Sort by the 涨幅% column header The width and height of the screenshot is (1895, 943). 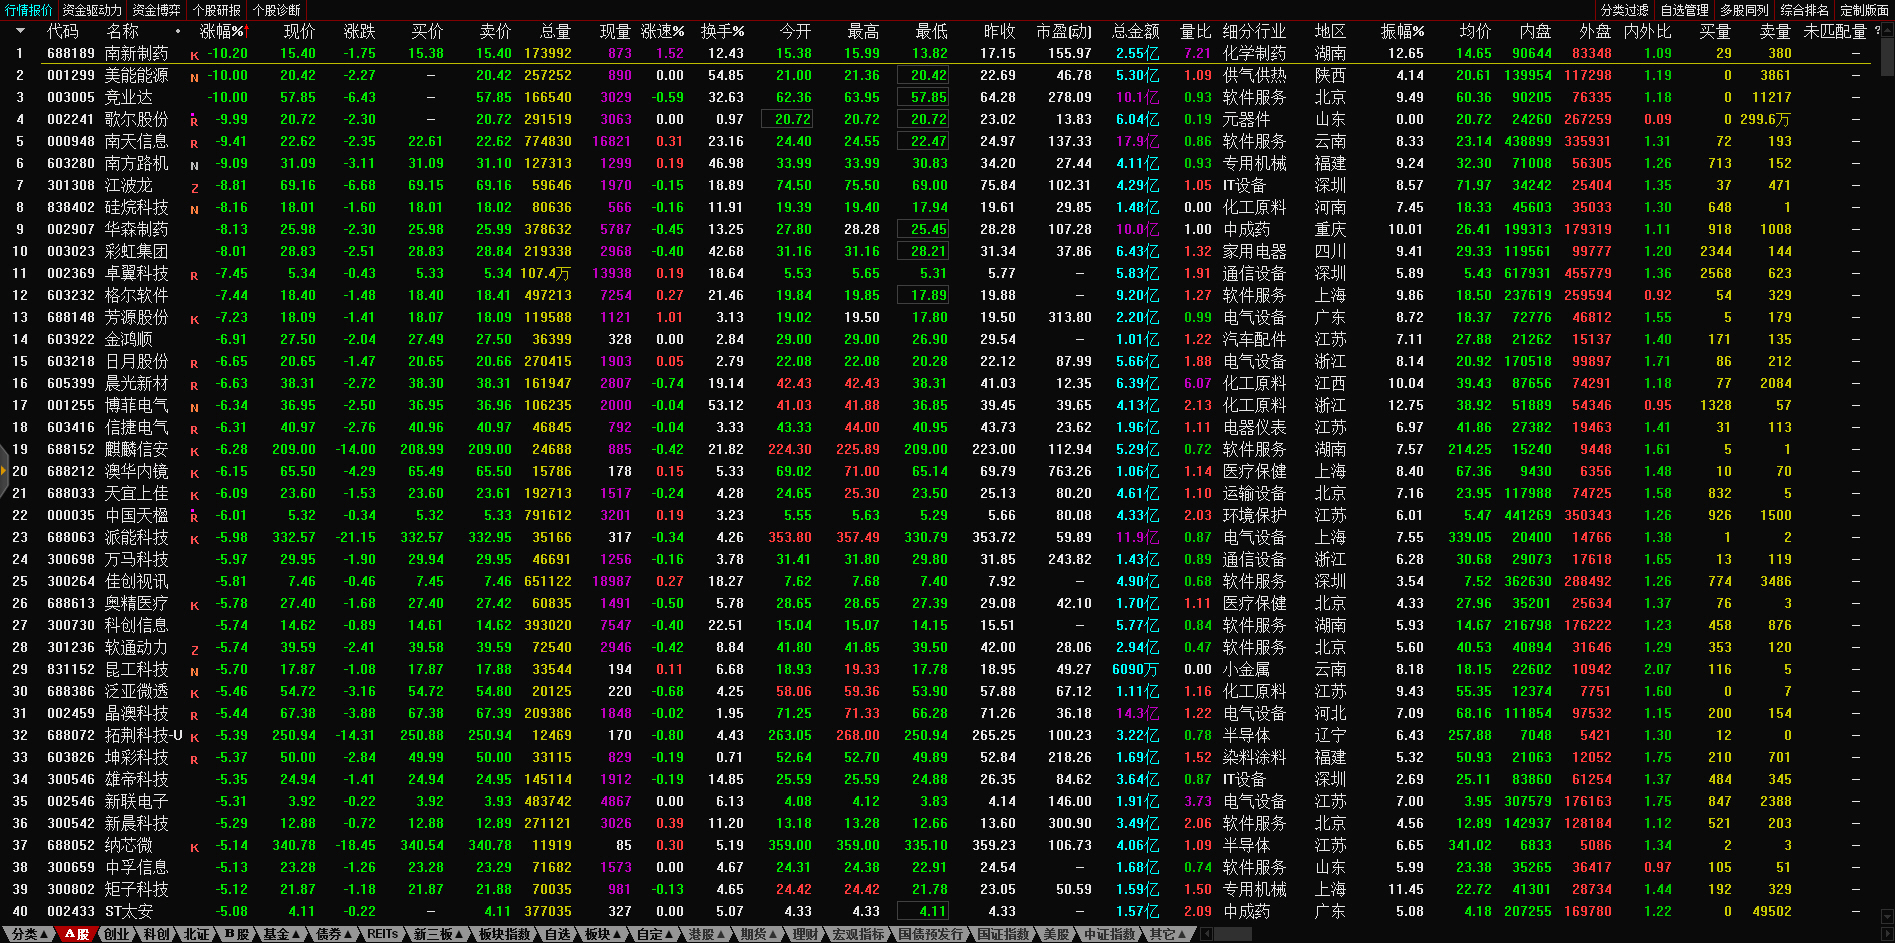click(221, 32)
